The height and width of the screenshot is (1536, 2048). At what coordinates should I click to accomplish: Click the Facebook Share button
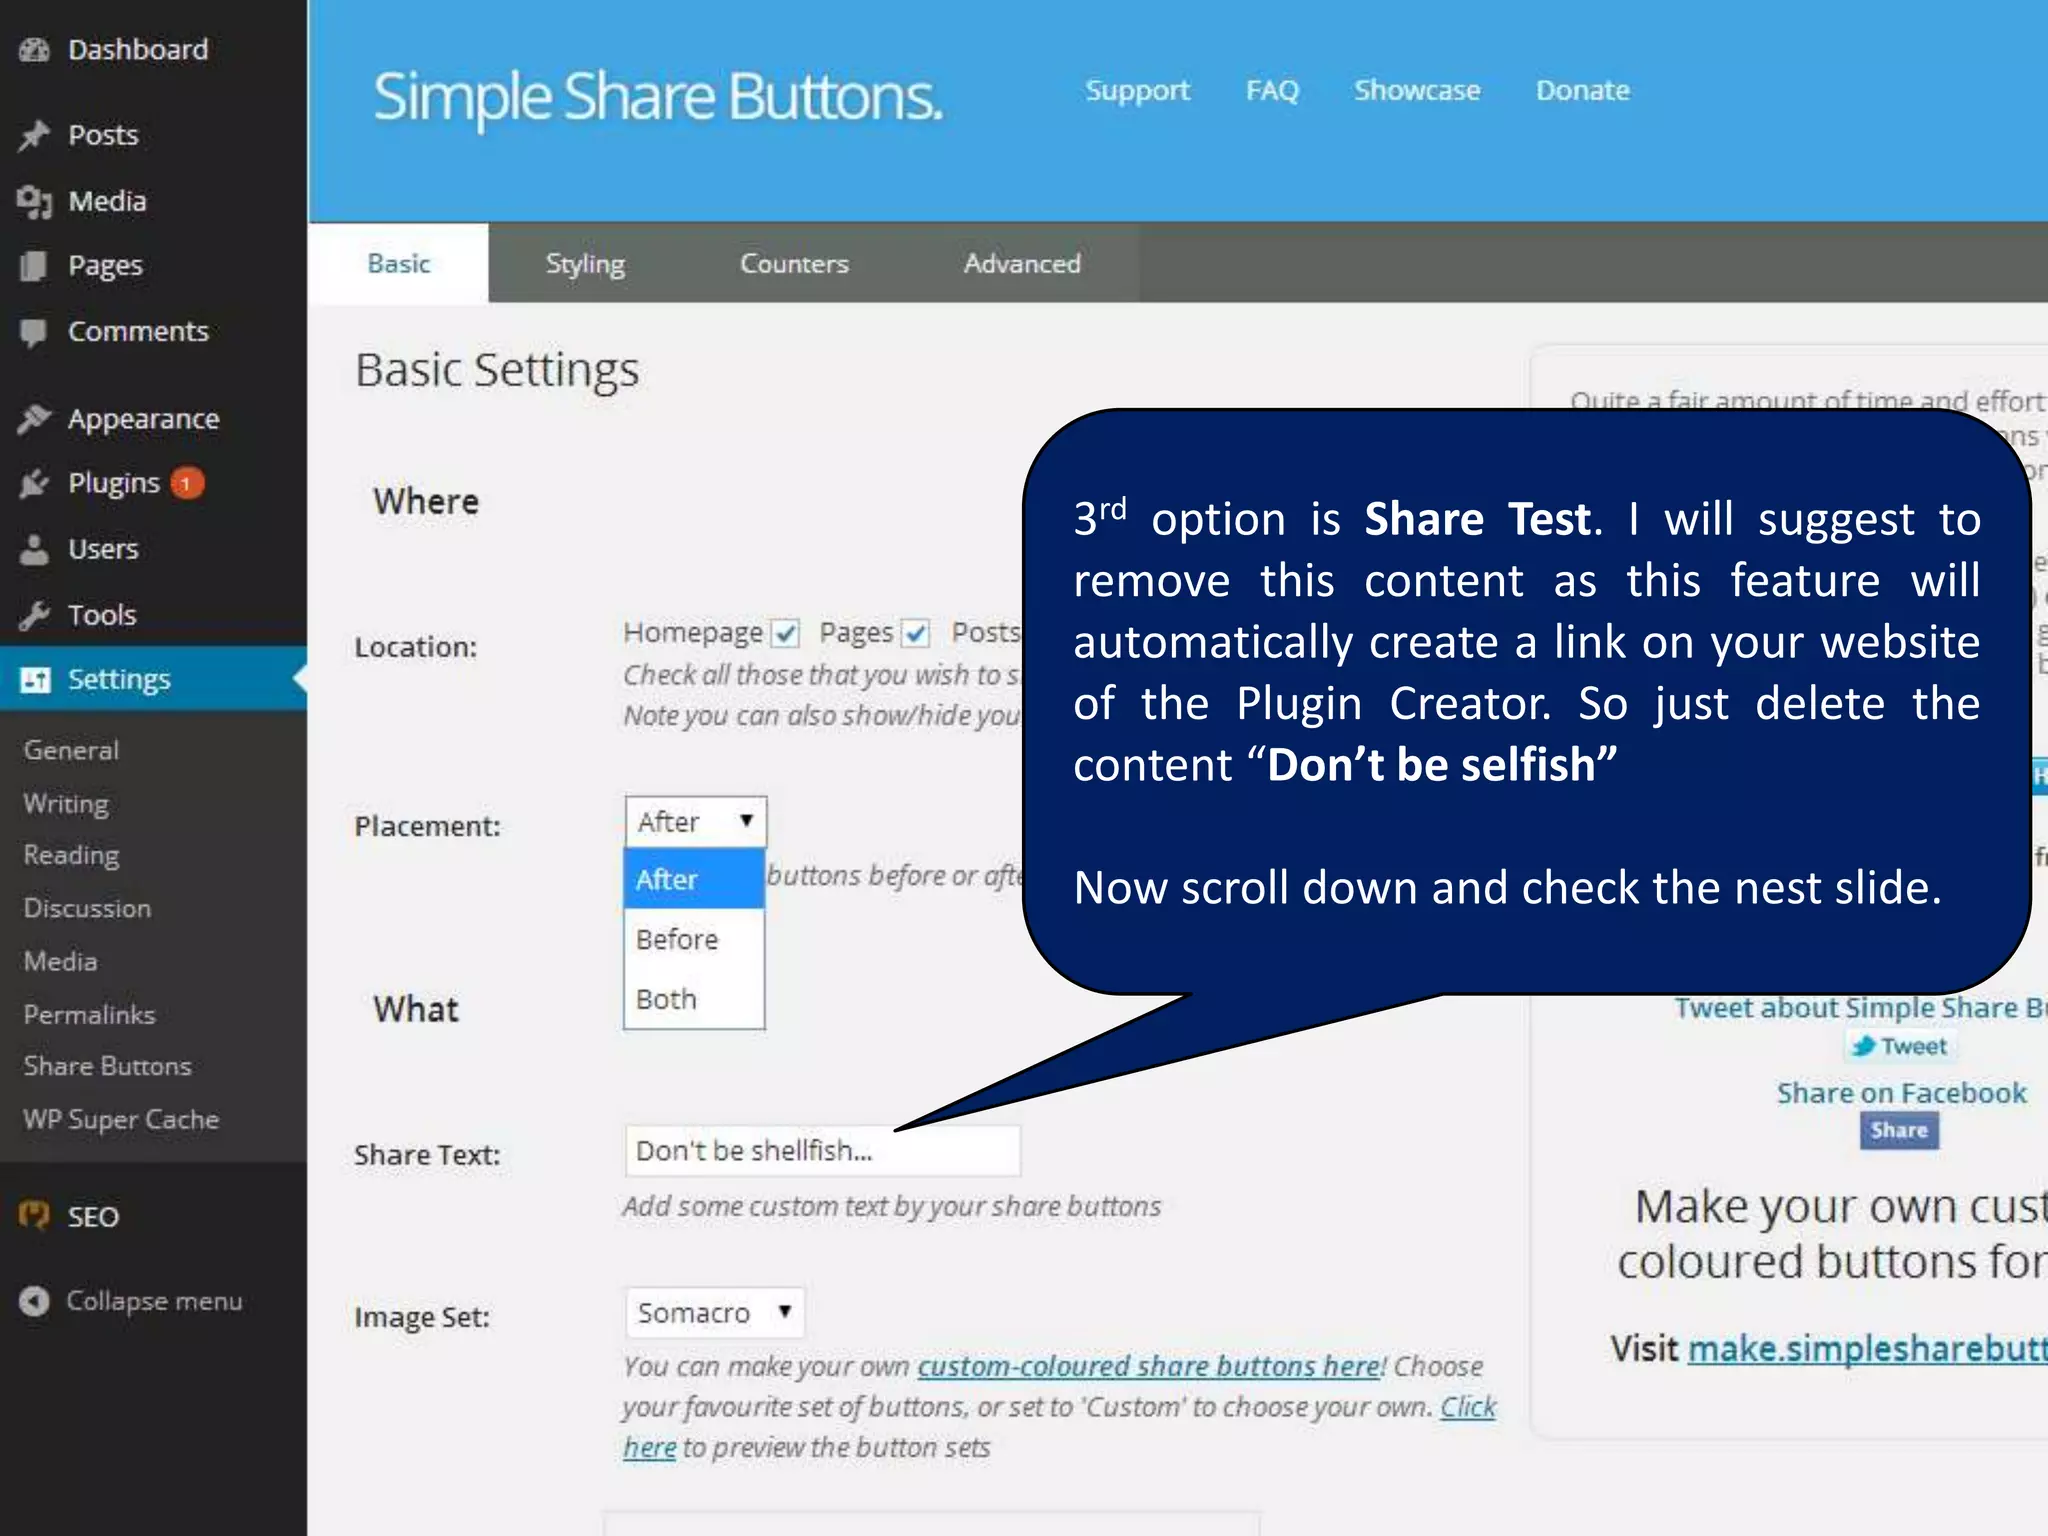tap(1899, 1130)
